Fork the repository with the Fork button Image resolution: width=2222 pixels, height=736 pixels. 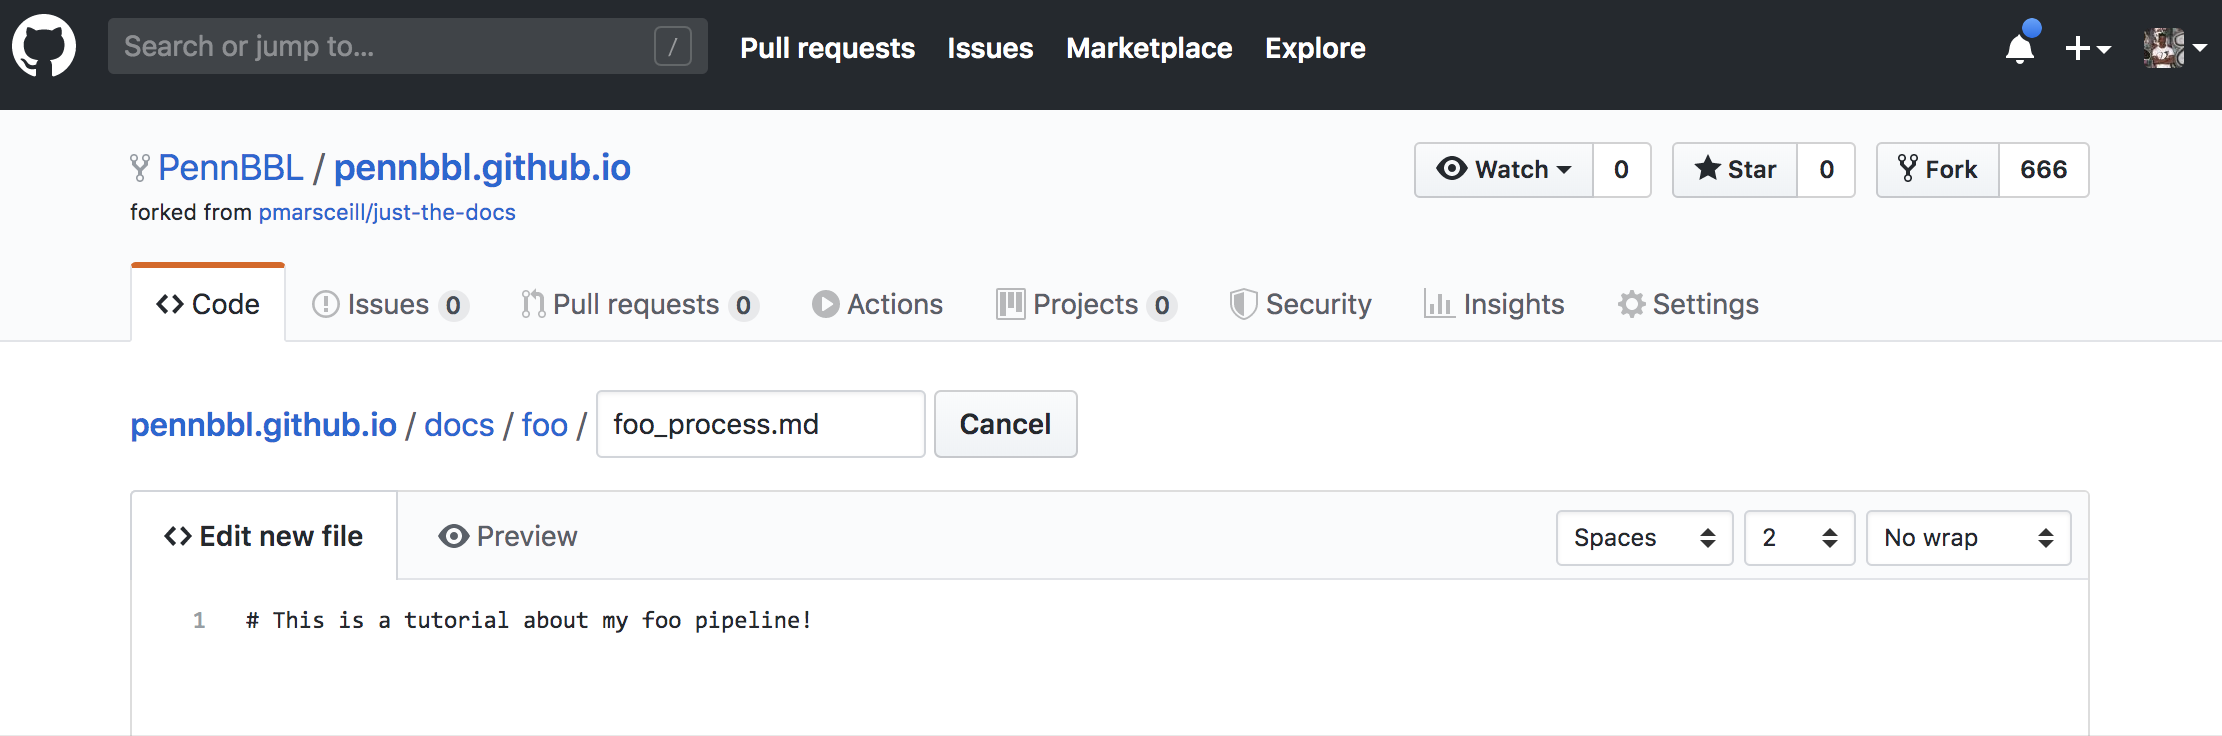[1938, 170]
